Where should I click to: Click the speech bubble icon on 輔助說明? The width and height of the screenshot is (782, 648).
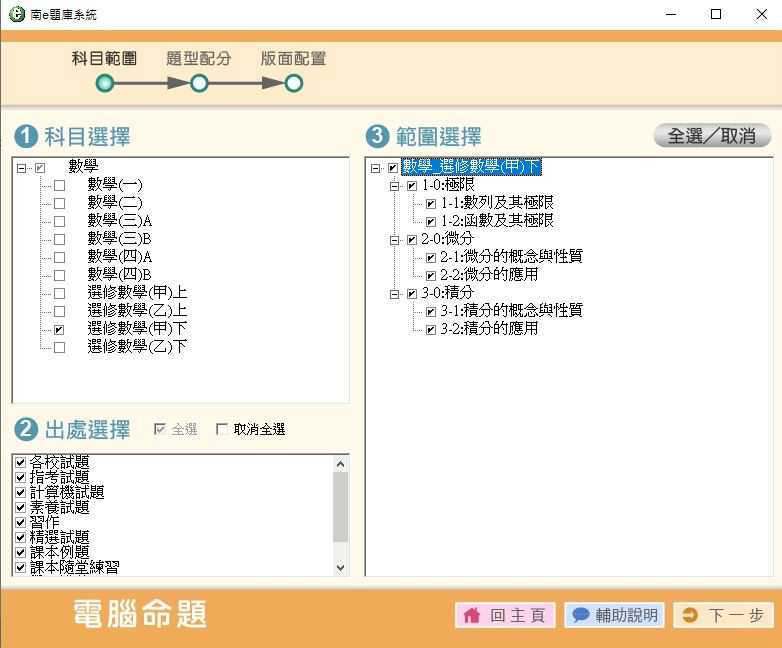581,615
